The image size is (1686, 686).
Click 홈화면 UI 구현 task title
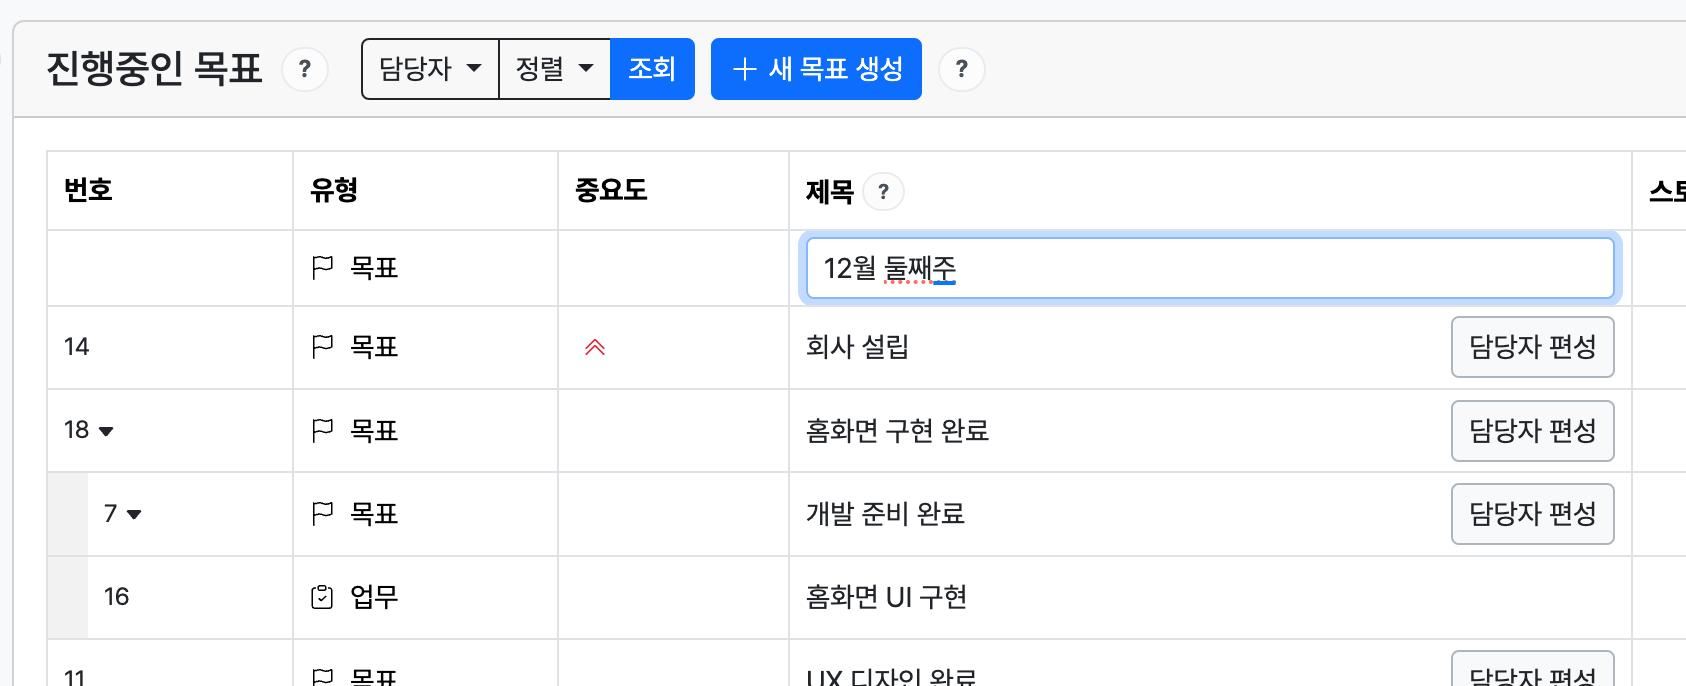coord(886,597)
